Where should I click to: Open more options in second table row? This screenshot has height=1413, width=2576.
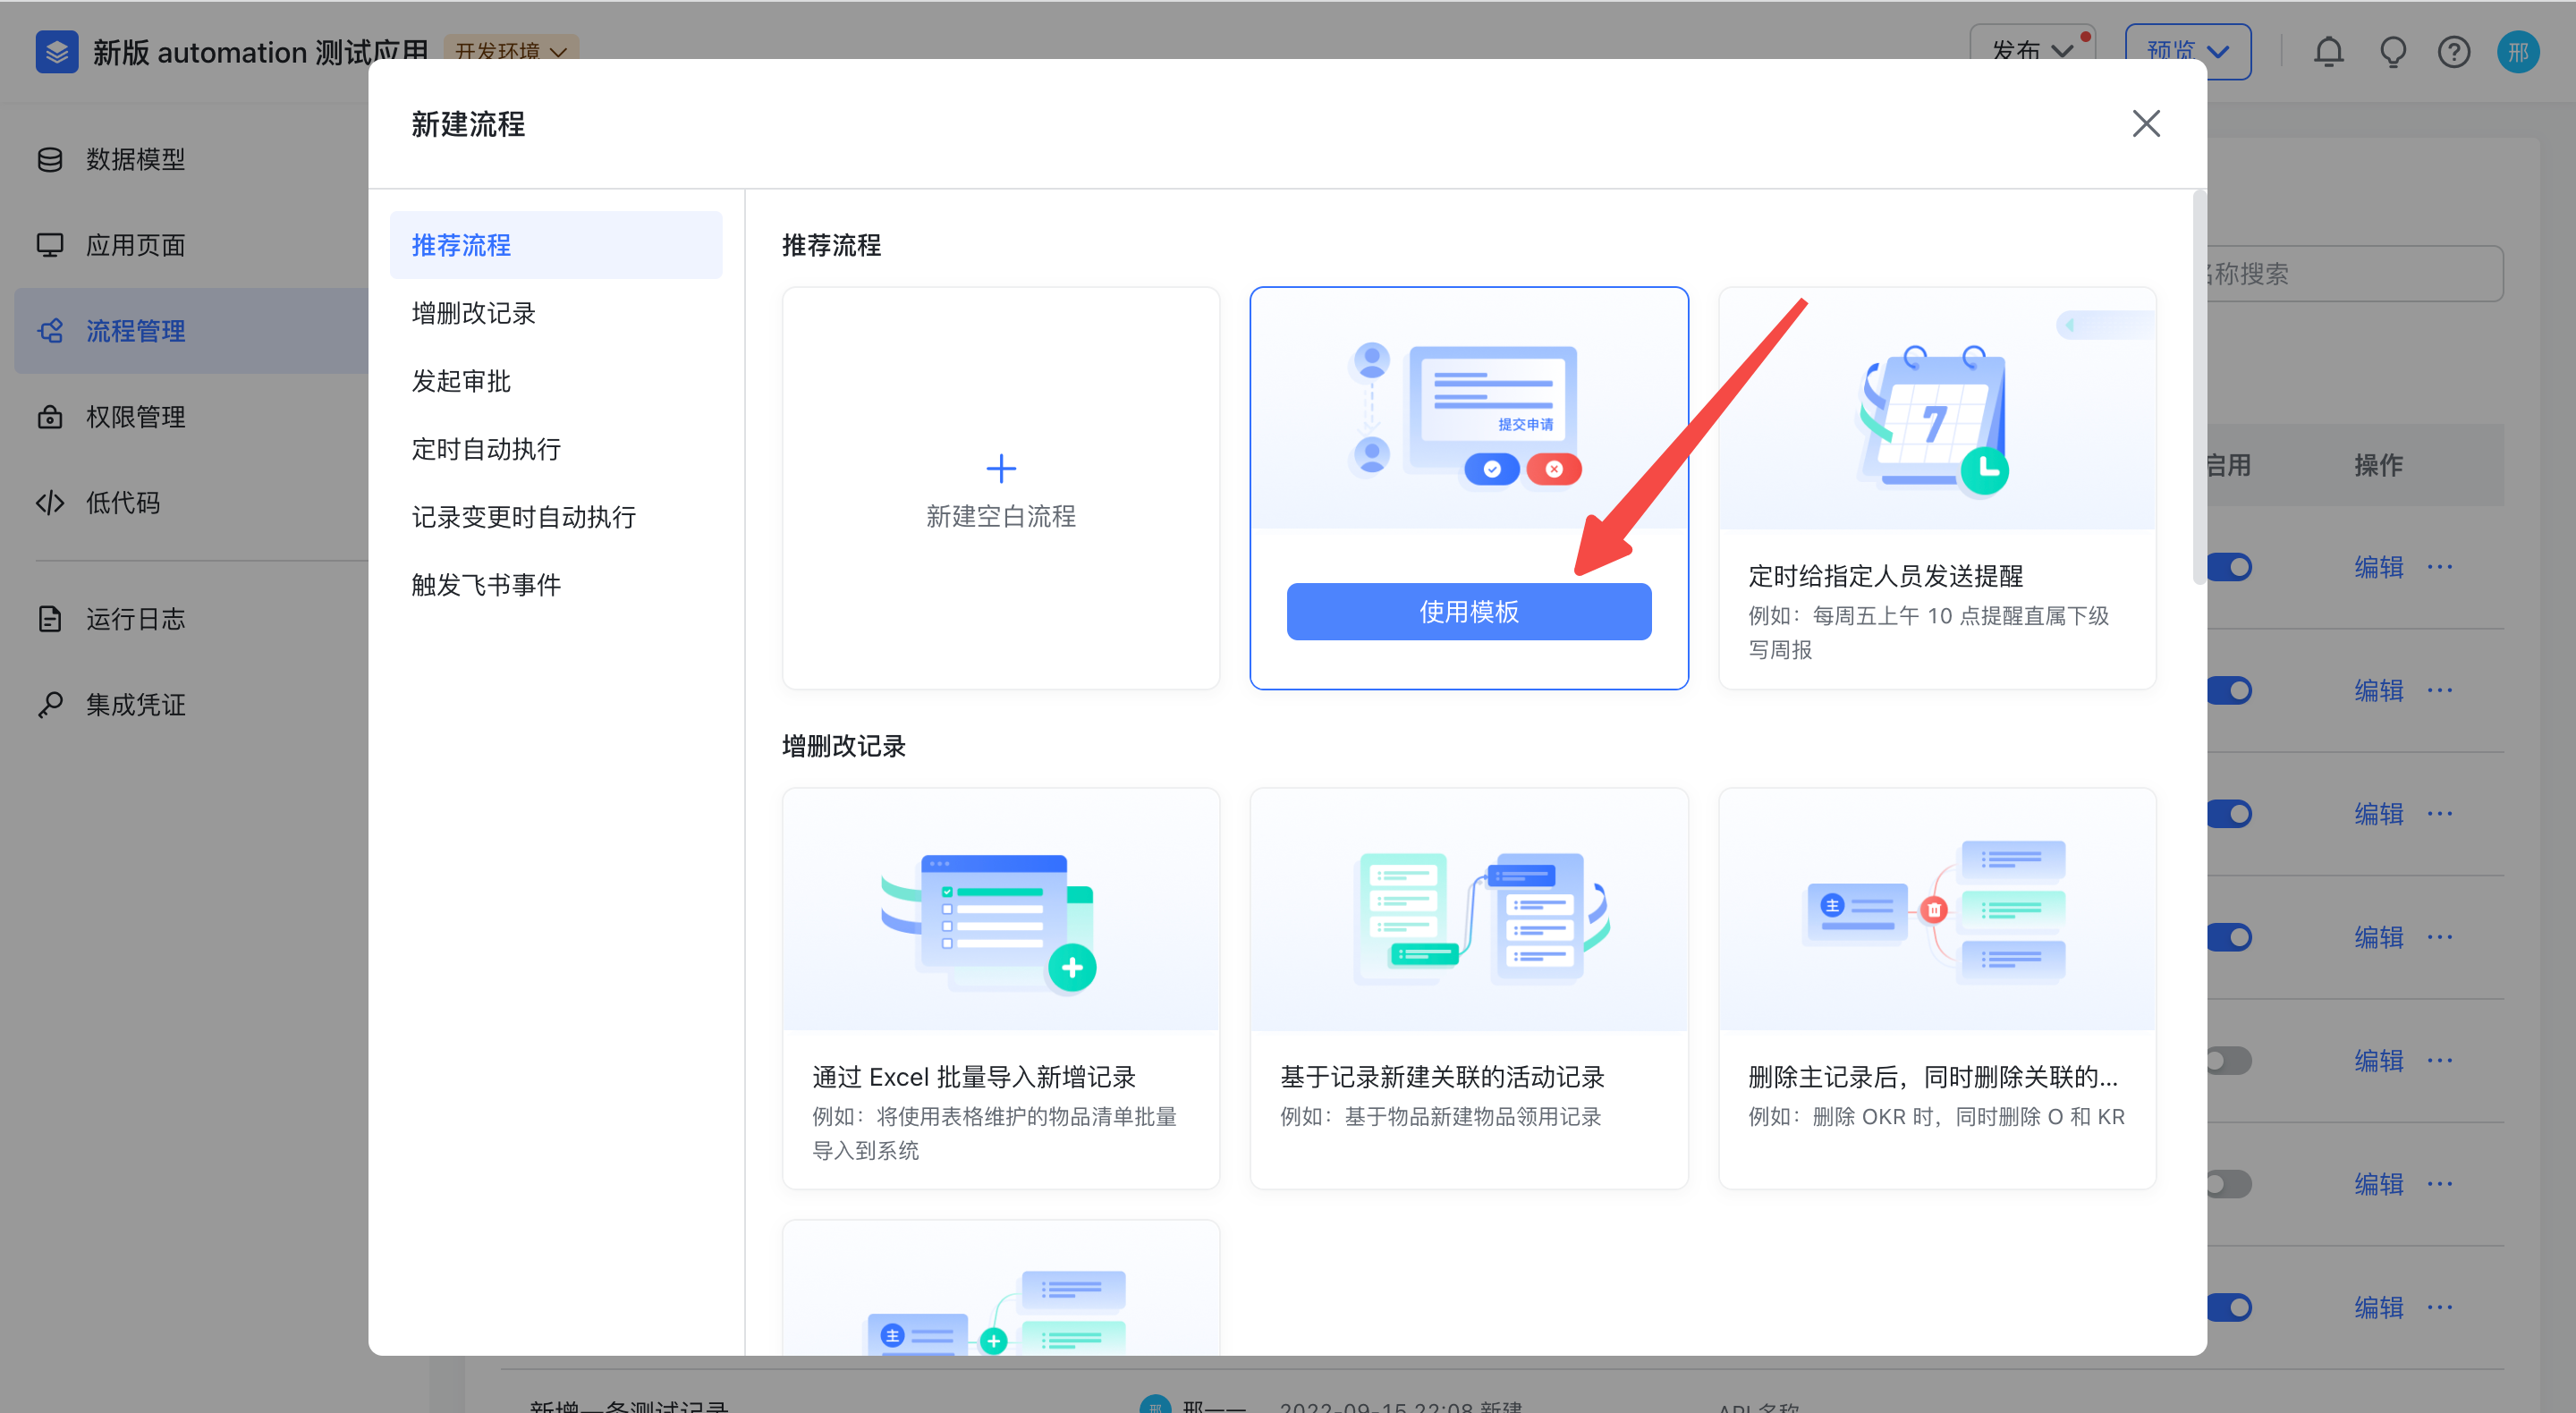(2440, 690)
